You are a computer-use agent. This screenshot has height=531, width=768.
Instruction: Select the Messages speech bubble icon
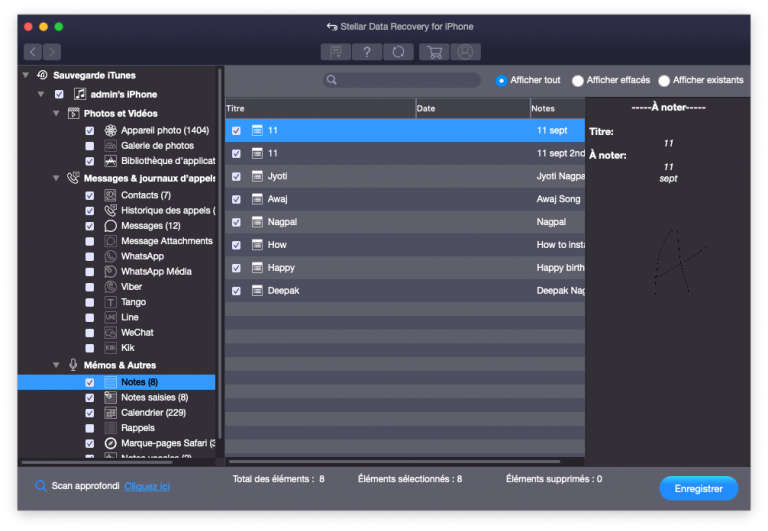[x=111, y=226]
